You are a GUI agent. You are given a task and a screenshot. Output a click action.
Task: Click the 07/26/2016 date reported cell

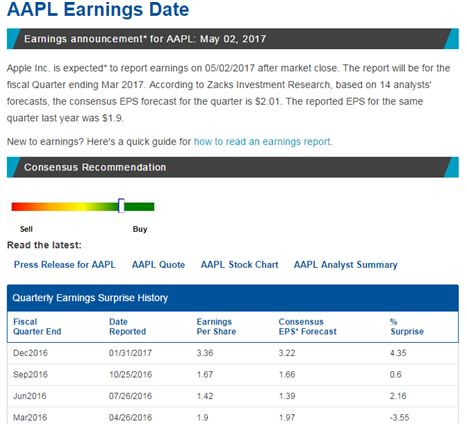click(x=130, y=396)
